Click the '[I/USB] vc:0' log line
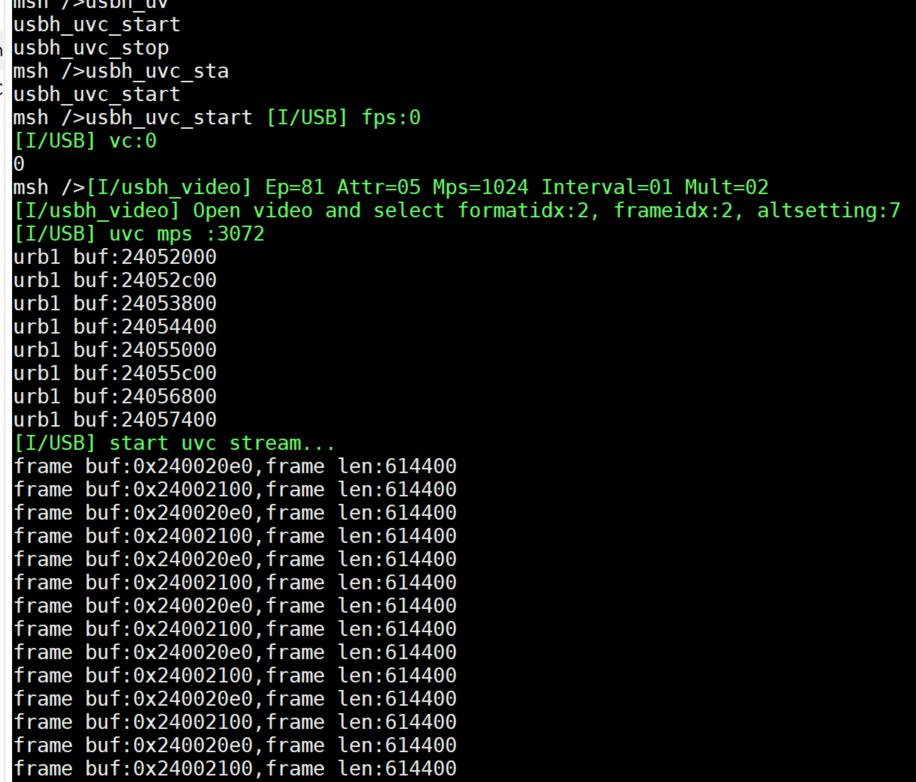 (85, 141)
